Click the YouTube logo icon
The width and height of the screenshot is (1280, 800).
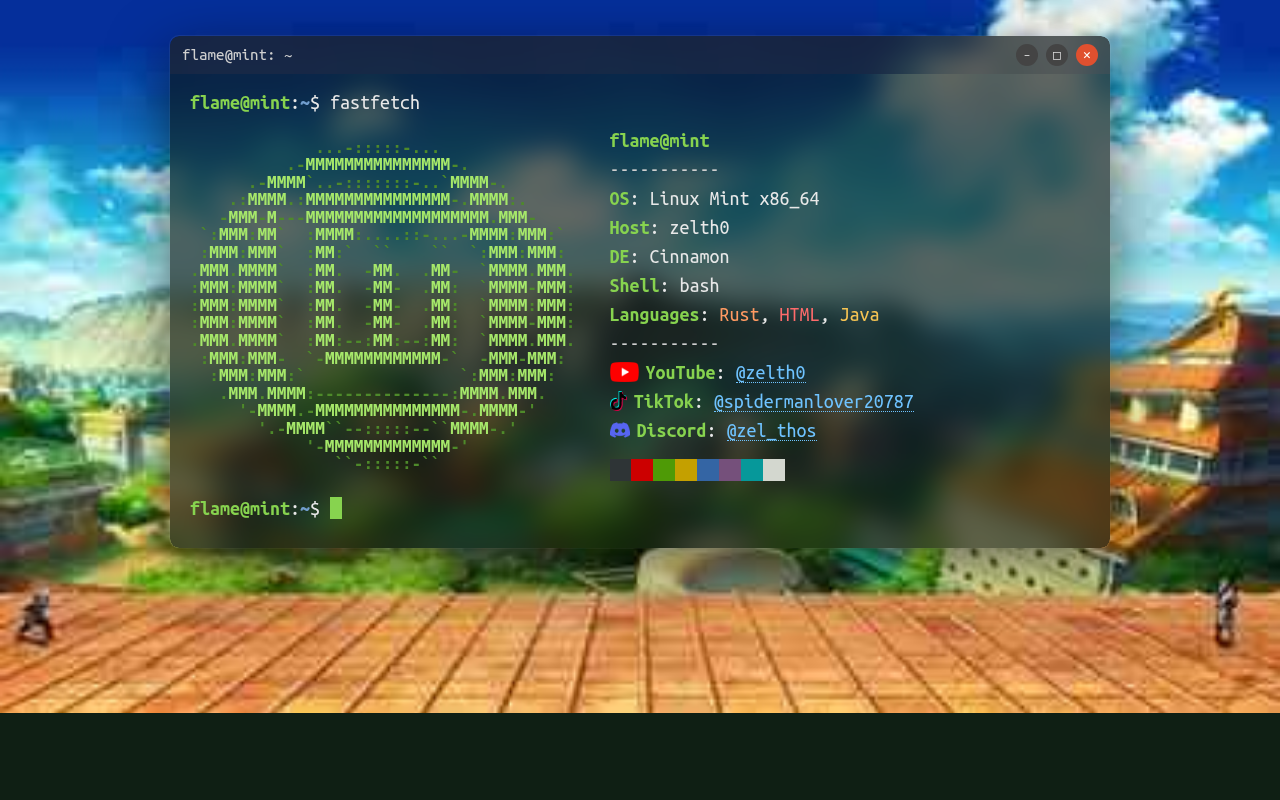point(624,372)
